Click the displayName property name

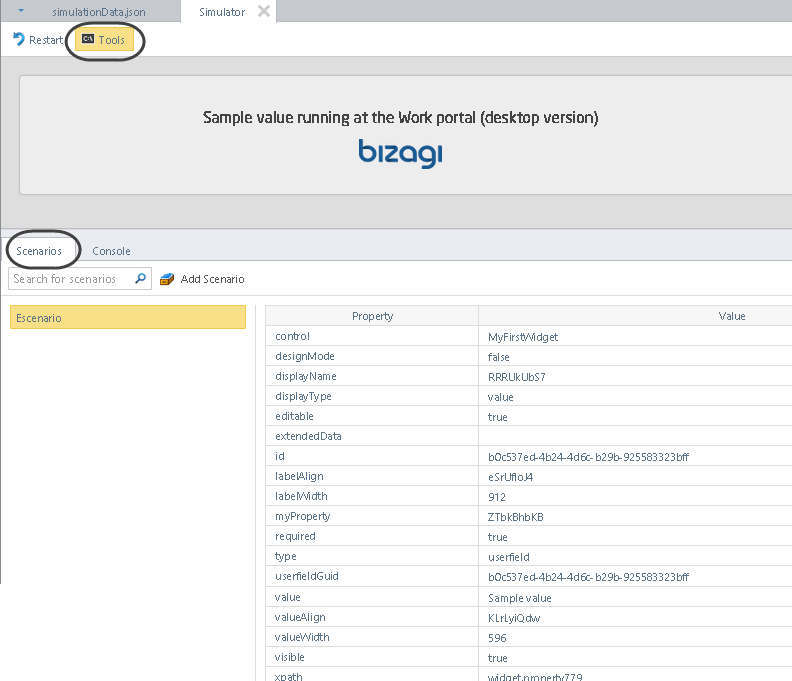[x=306, y=376]
